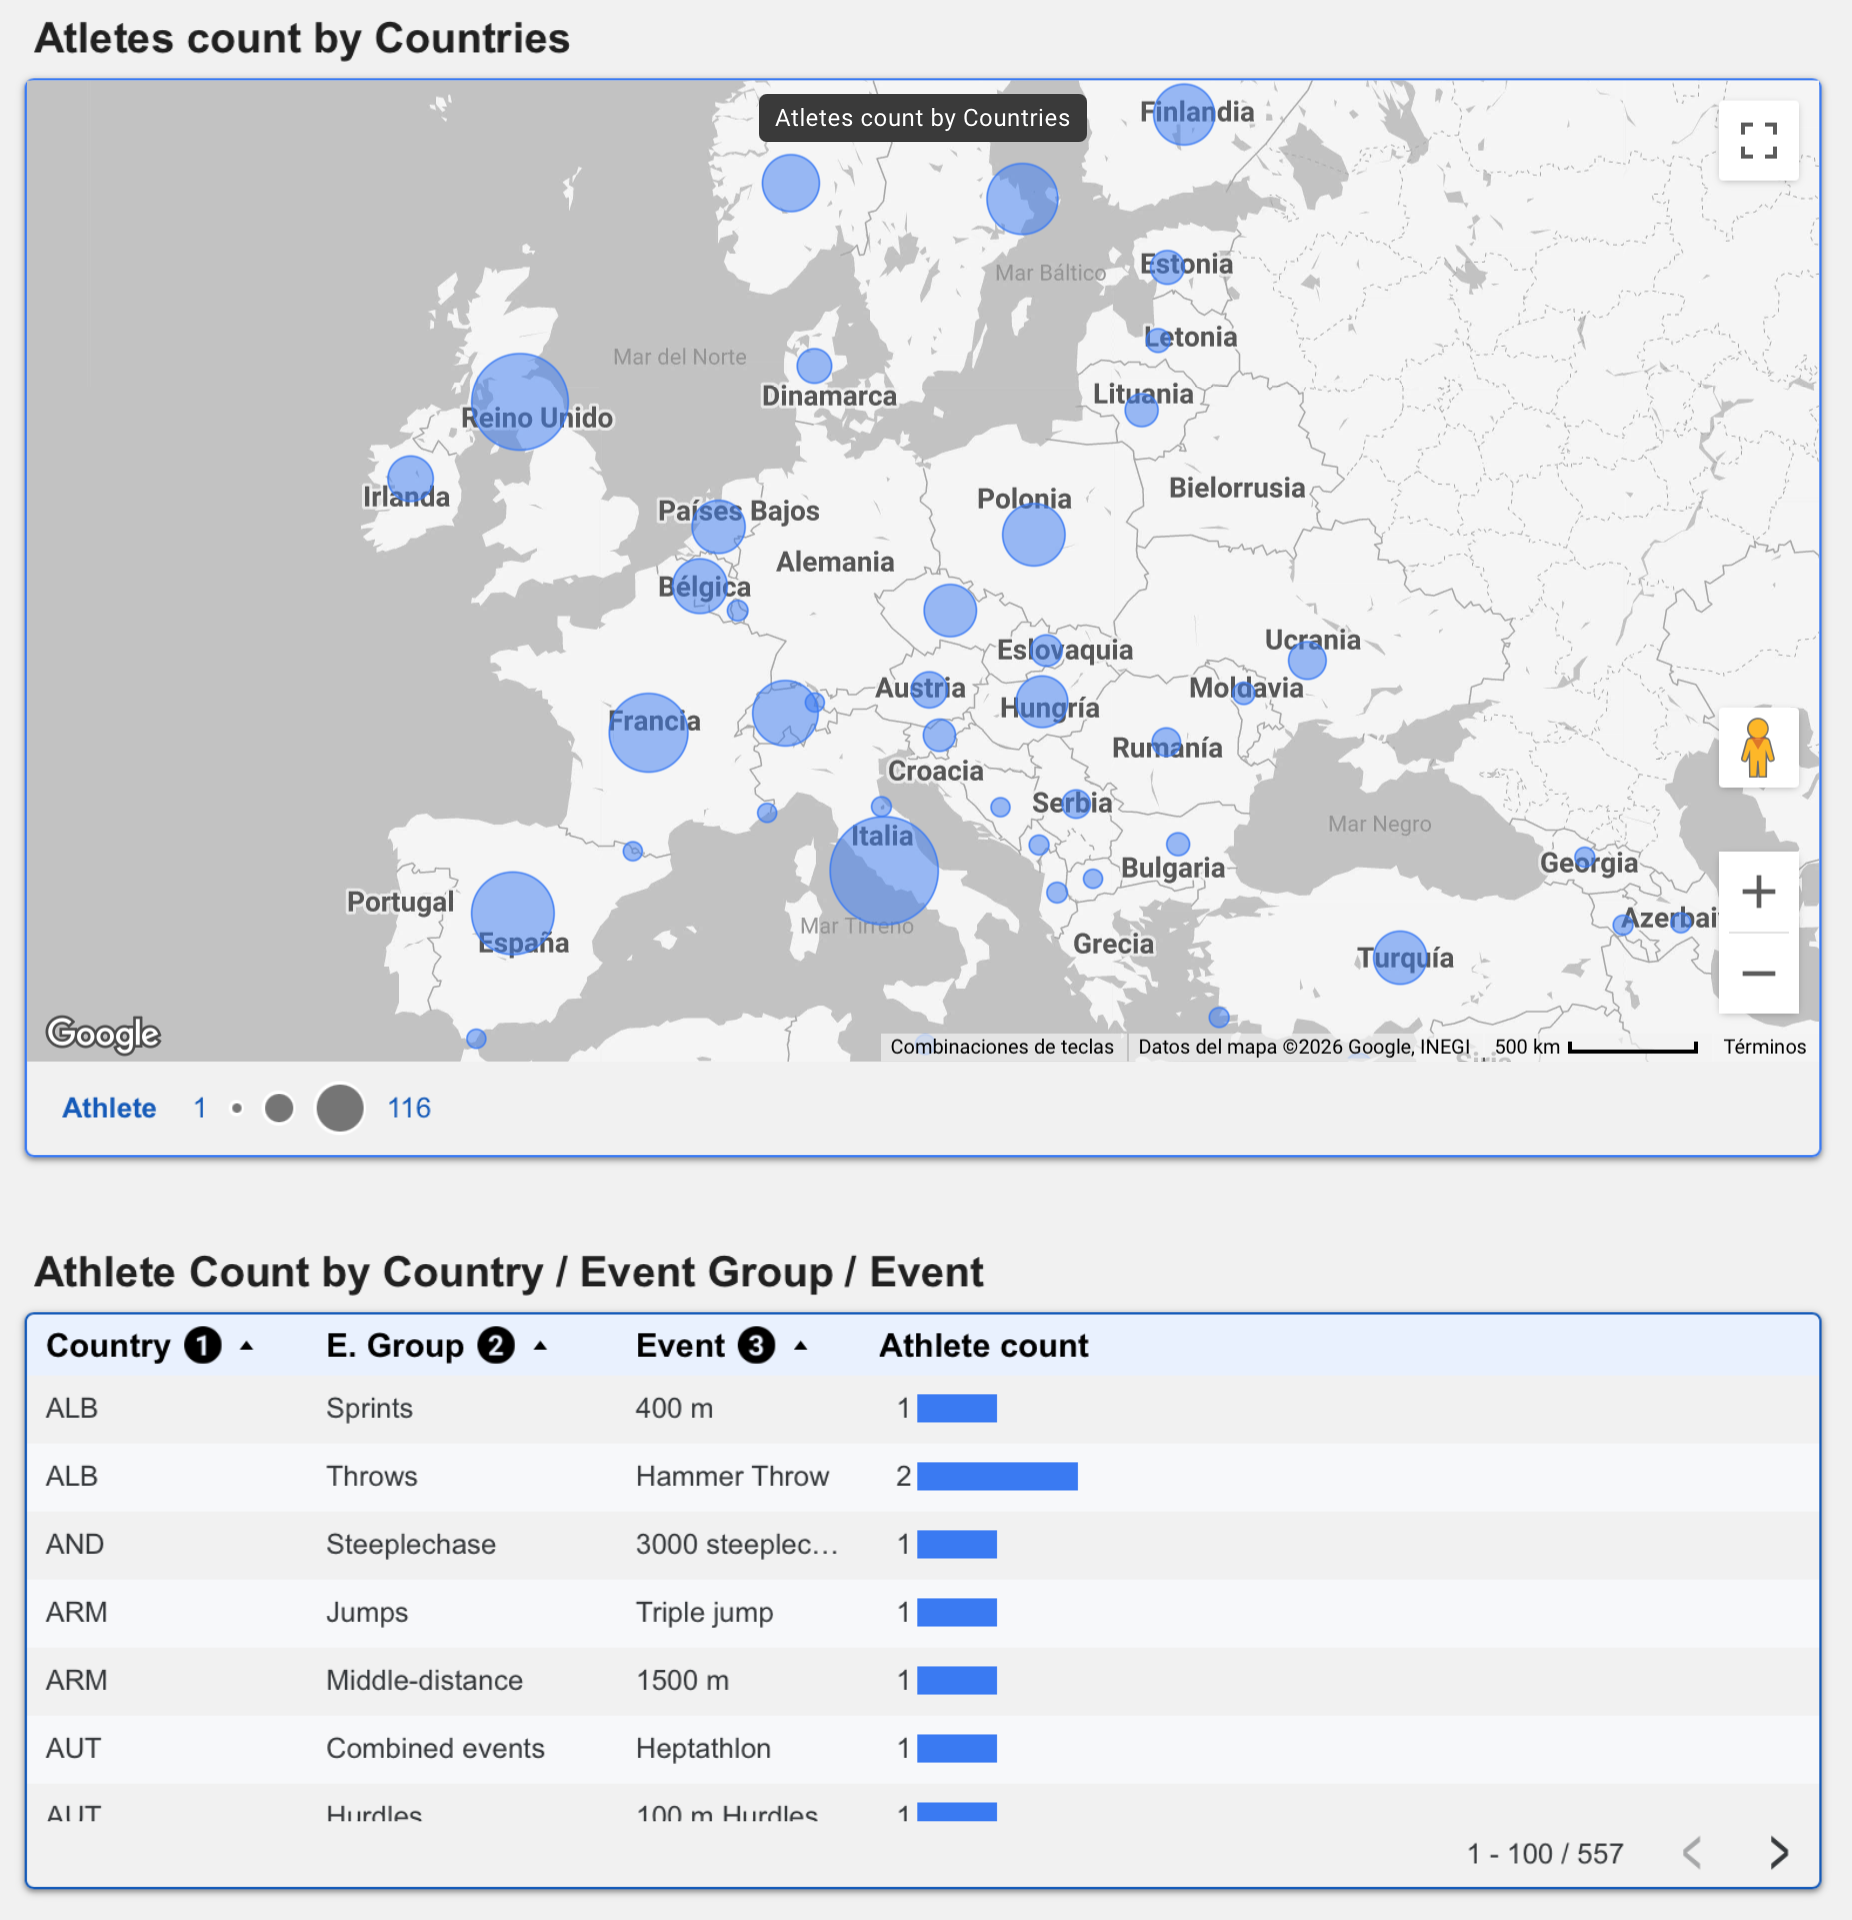Open Combinaciones de teclas shortcuts
1852x1920 pixels.
point(1002,1047)
